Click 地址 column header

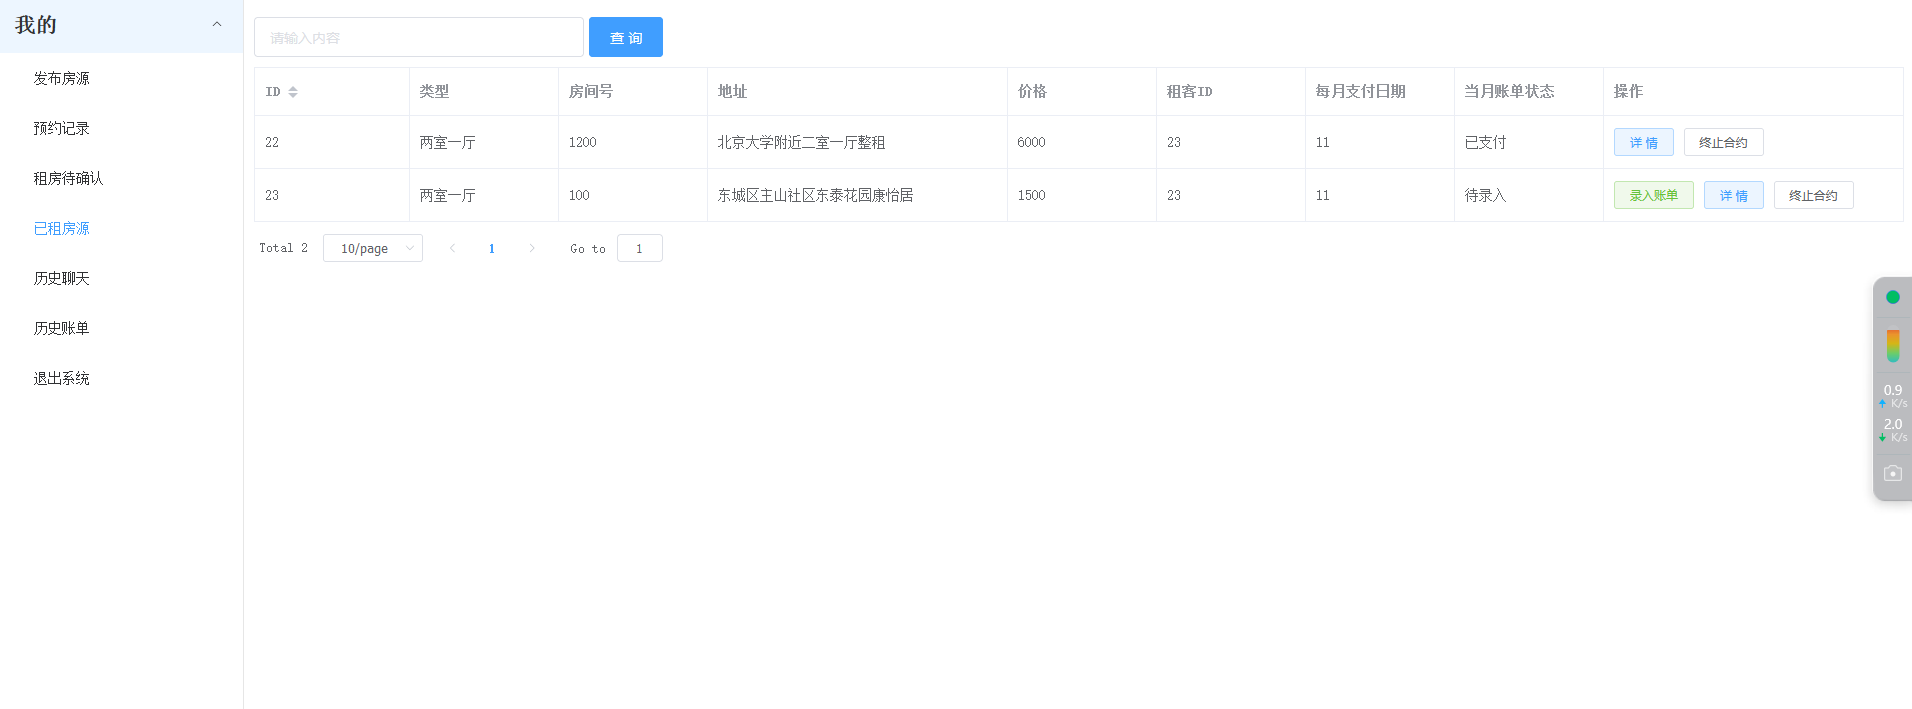732,91
